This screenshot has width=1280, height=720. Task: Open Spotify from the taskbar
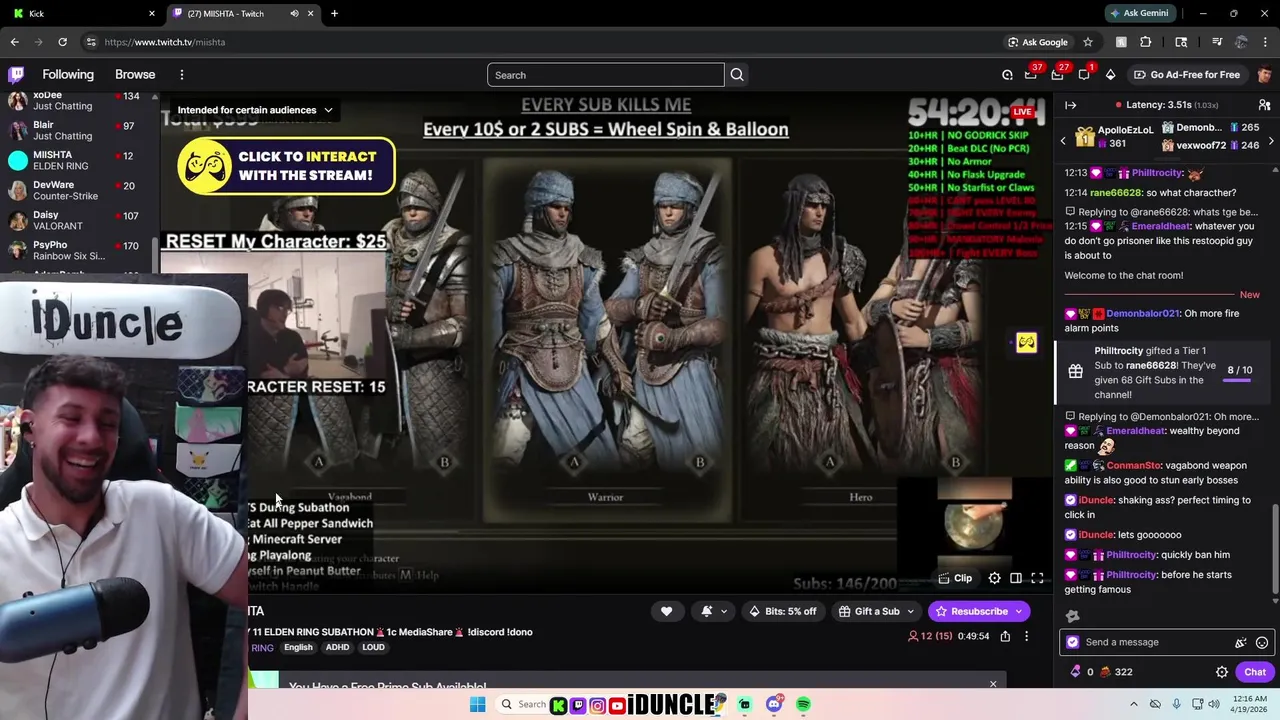803,705
